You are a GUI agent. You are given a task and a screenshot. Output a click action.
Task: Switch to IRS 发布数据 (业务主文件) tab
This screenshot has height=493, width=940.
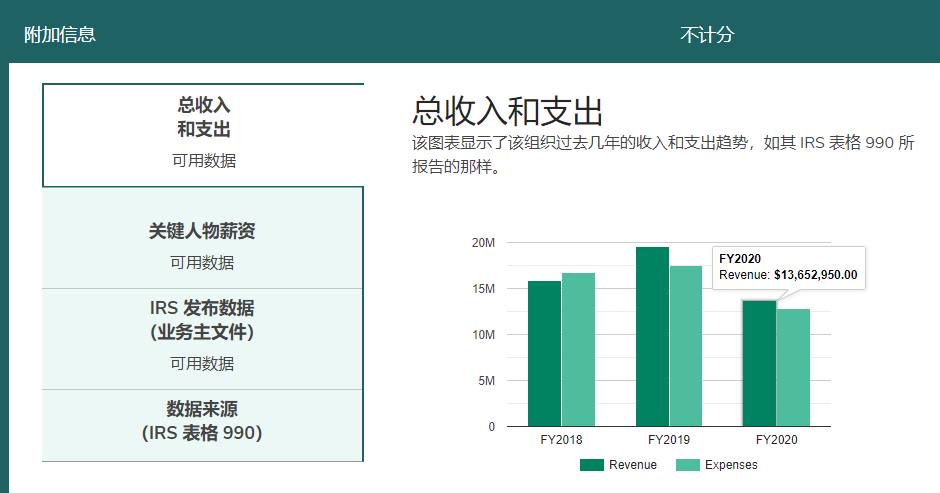point(202,334)
